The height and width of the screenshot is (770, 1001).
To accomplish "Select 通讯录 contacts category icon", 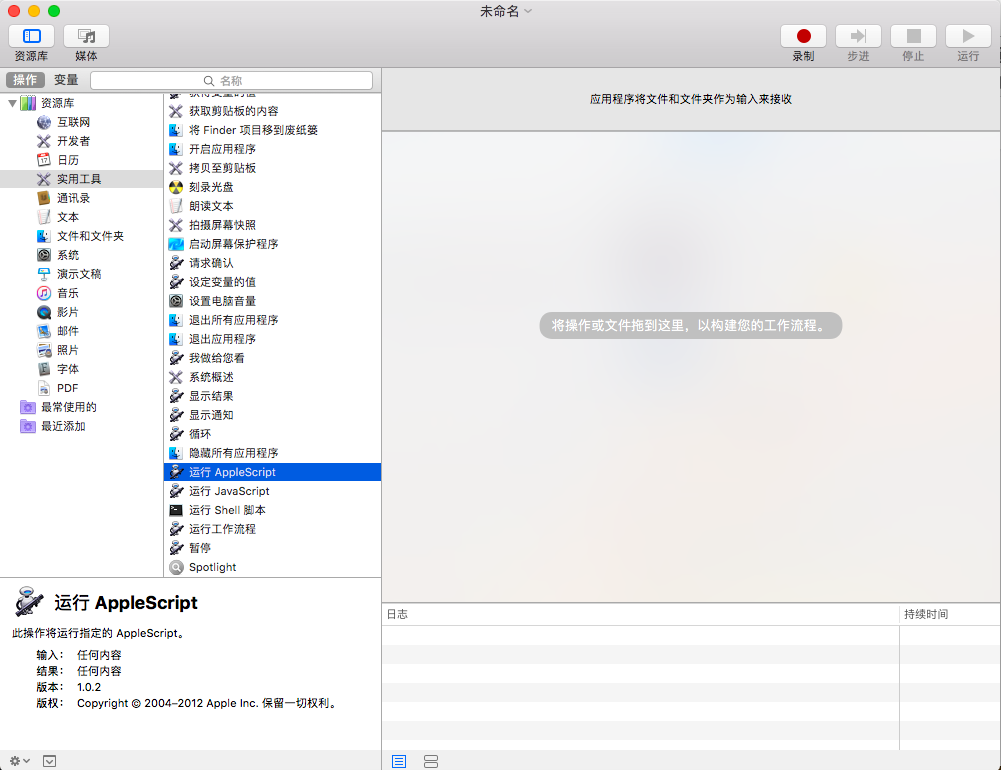I will click(x=43, y=198).
